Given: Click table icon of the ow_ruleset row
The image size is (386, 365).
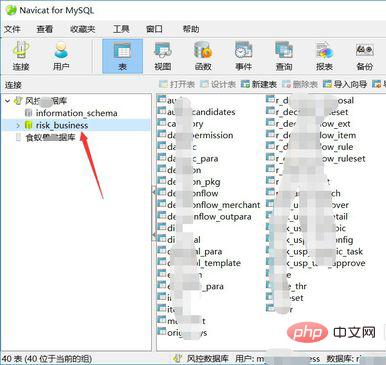Looking at the screenshot, I should [x=270, y=157].
